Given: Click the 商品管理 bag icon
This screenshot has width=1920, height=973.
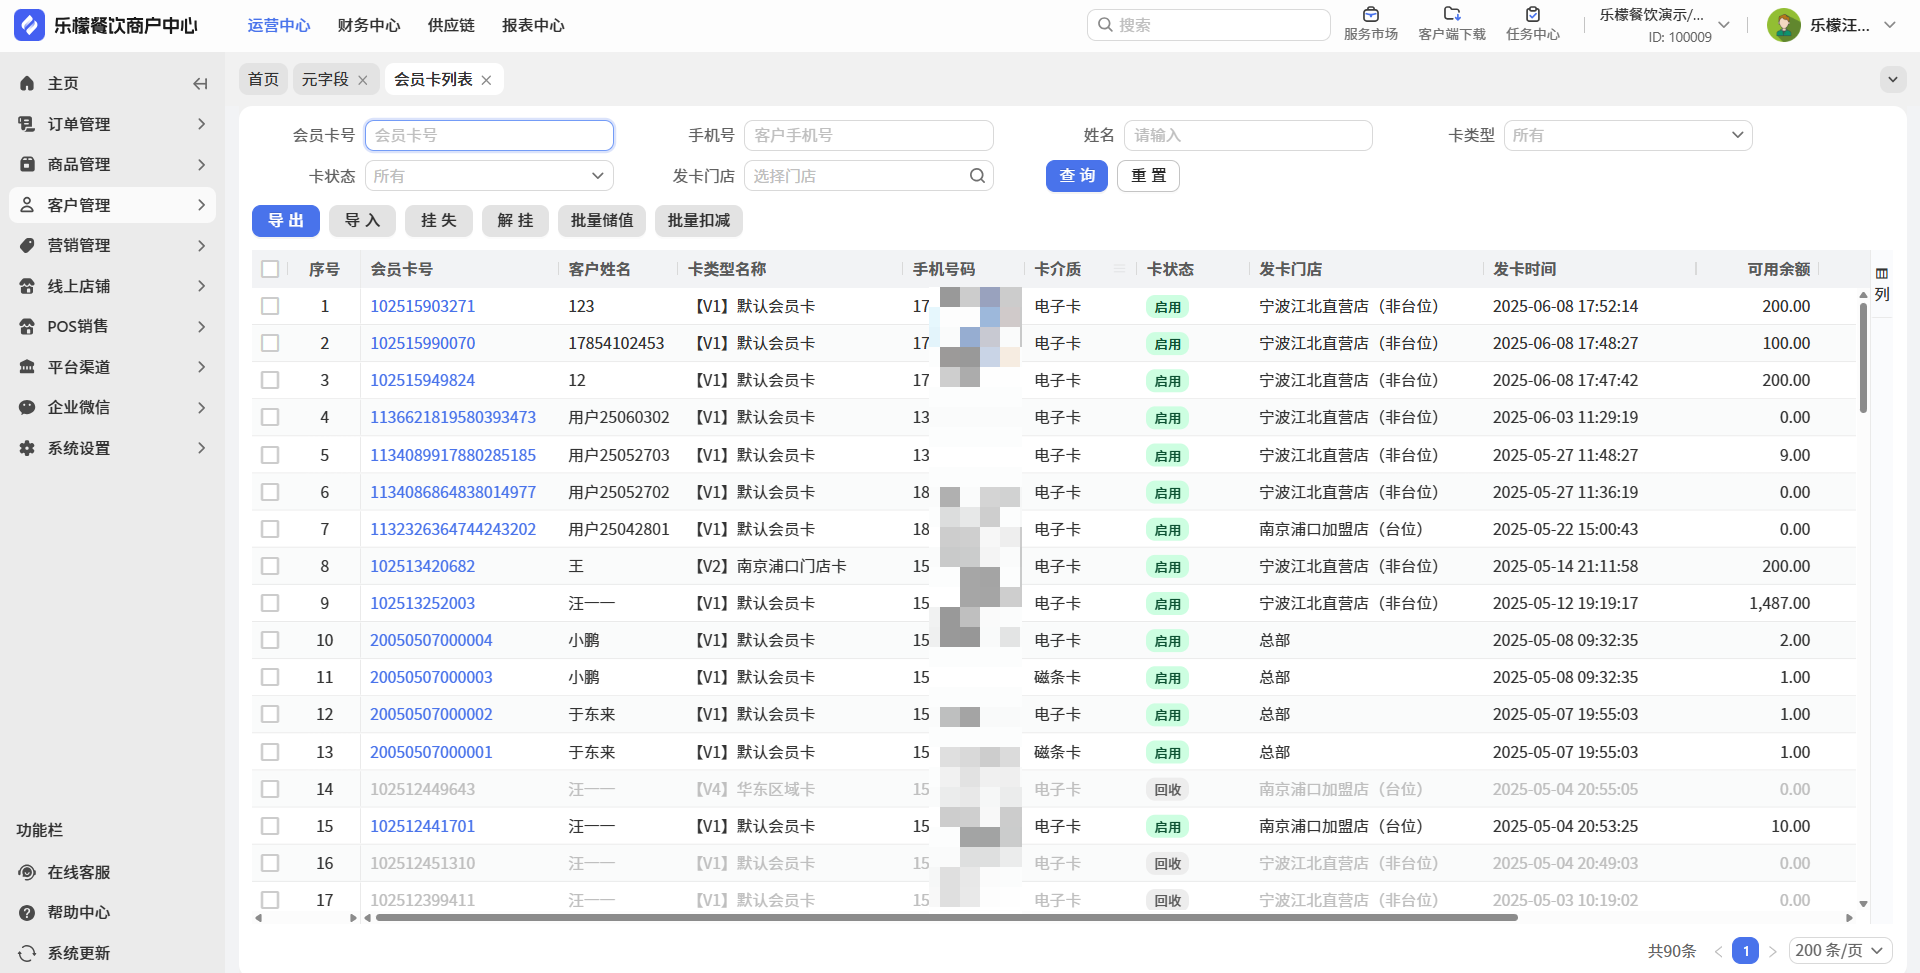Looking at the screenshot, I should 27,164.
